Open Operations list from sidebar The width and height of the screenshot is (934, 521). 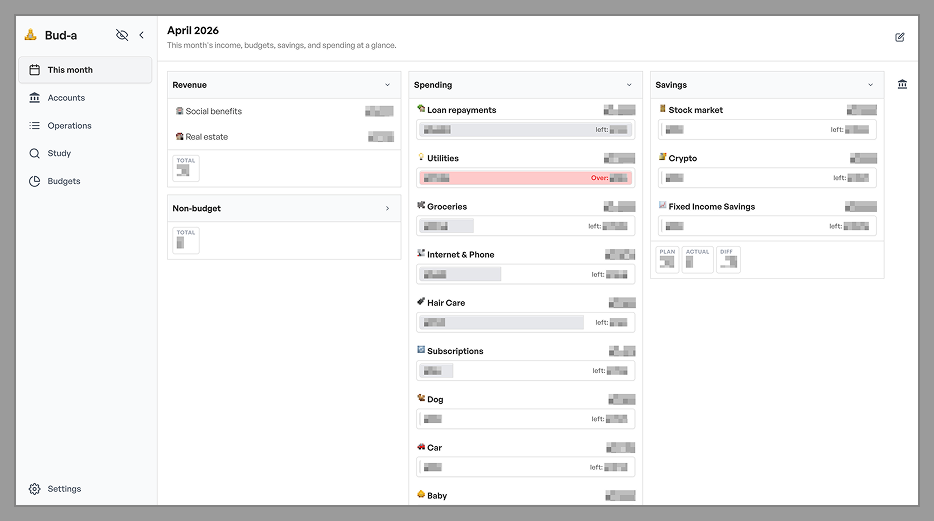[69, 126]
